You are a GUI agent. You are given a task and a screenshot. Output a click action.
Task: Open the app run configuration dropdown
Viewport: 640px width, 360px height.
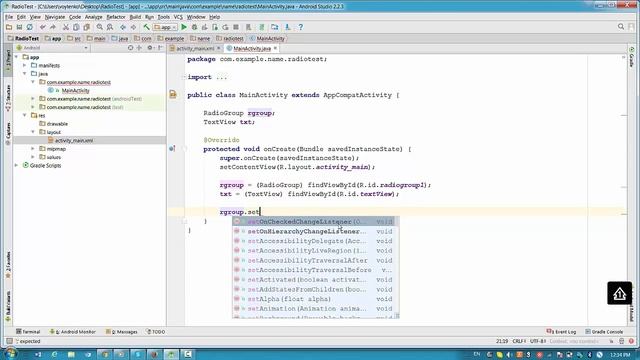pos(165,27)
